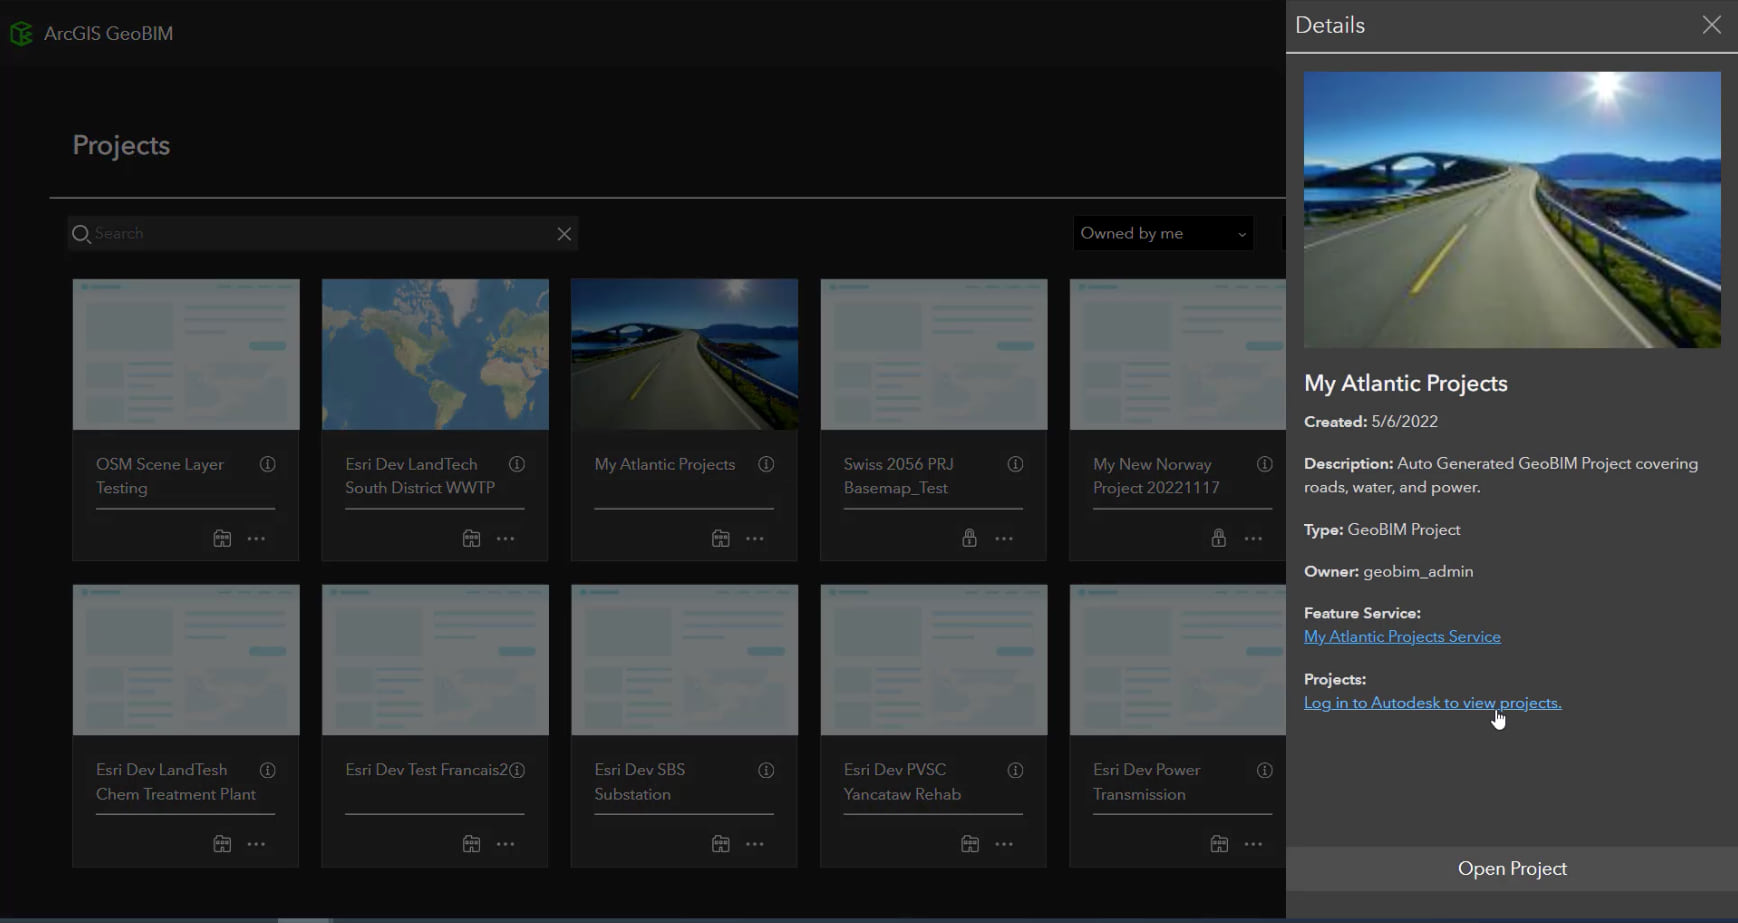The image size is (1738, 923).
Task: Click the ArcGIS GeoBIM logo icon
Action: click(21, 34)
